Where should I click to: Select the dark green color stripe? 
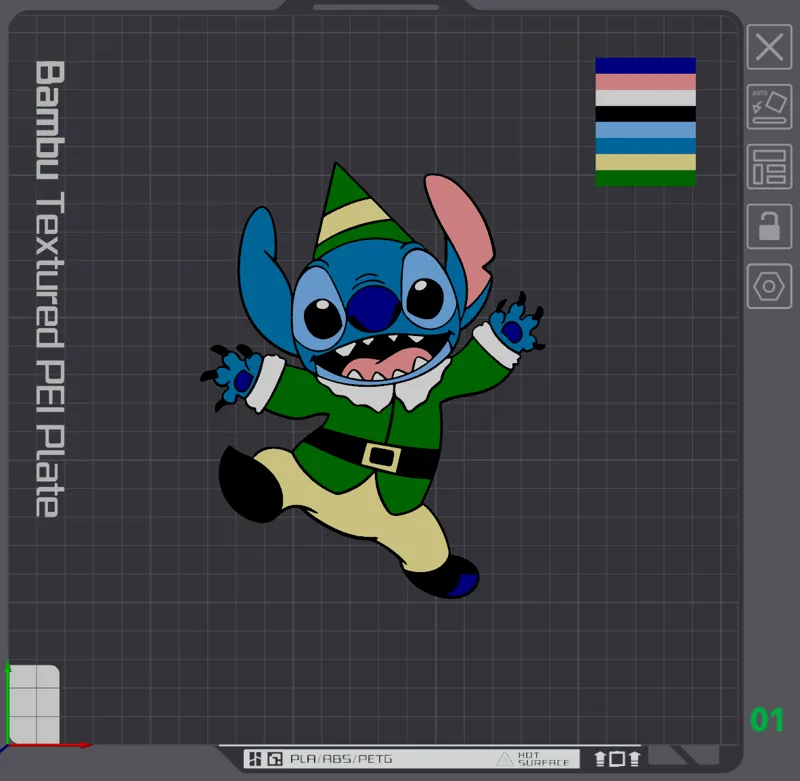click(645, 178)
